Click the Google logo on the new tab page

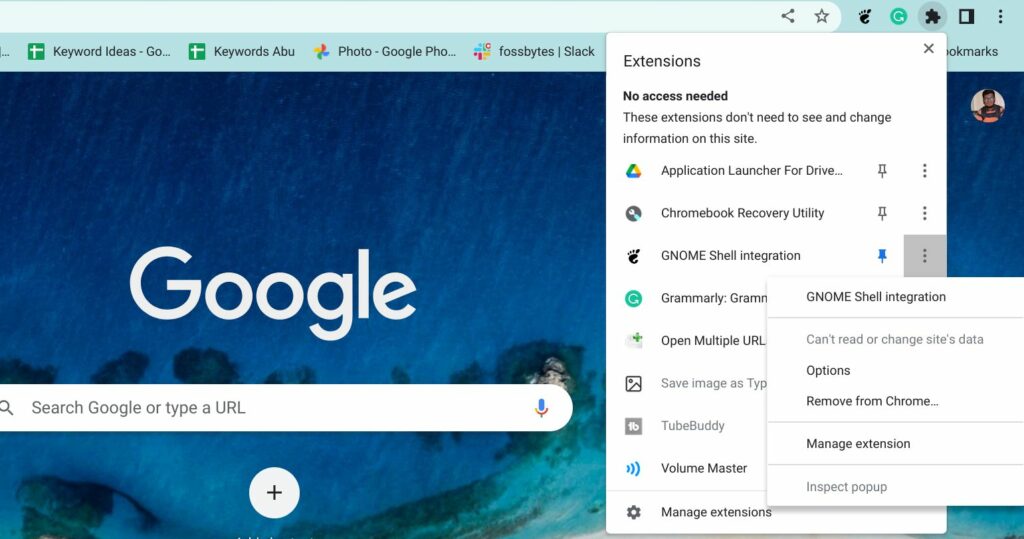tap(273, 293)
